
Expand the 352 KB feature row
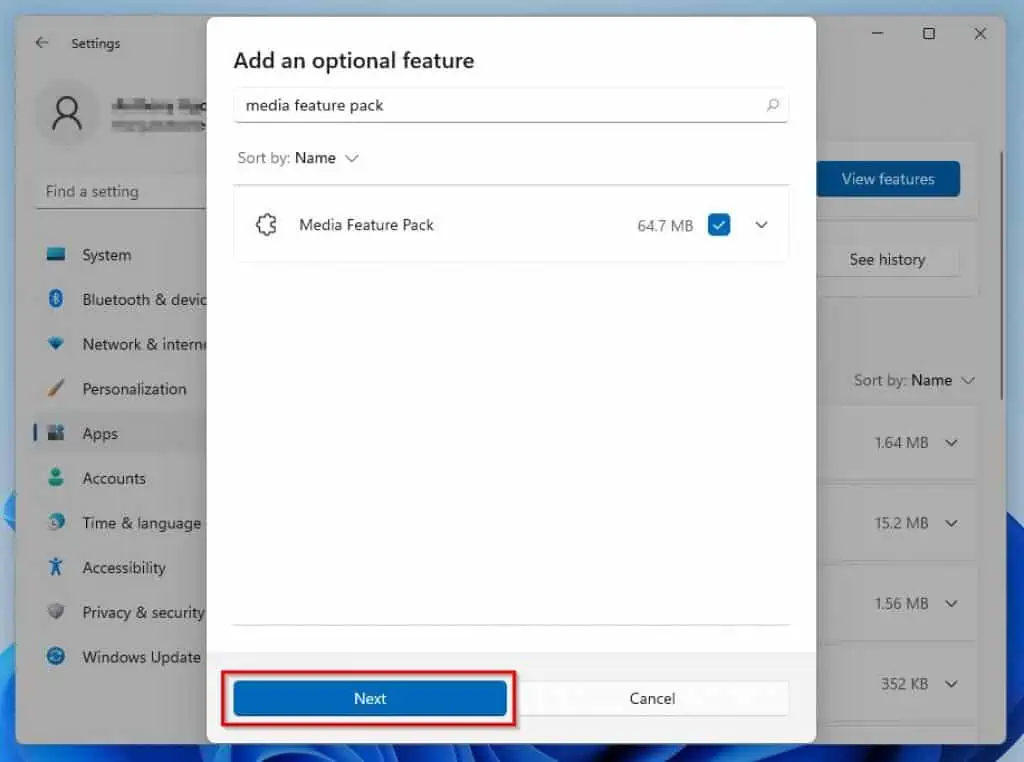pyautogui.click(x=952, y=684)
